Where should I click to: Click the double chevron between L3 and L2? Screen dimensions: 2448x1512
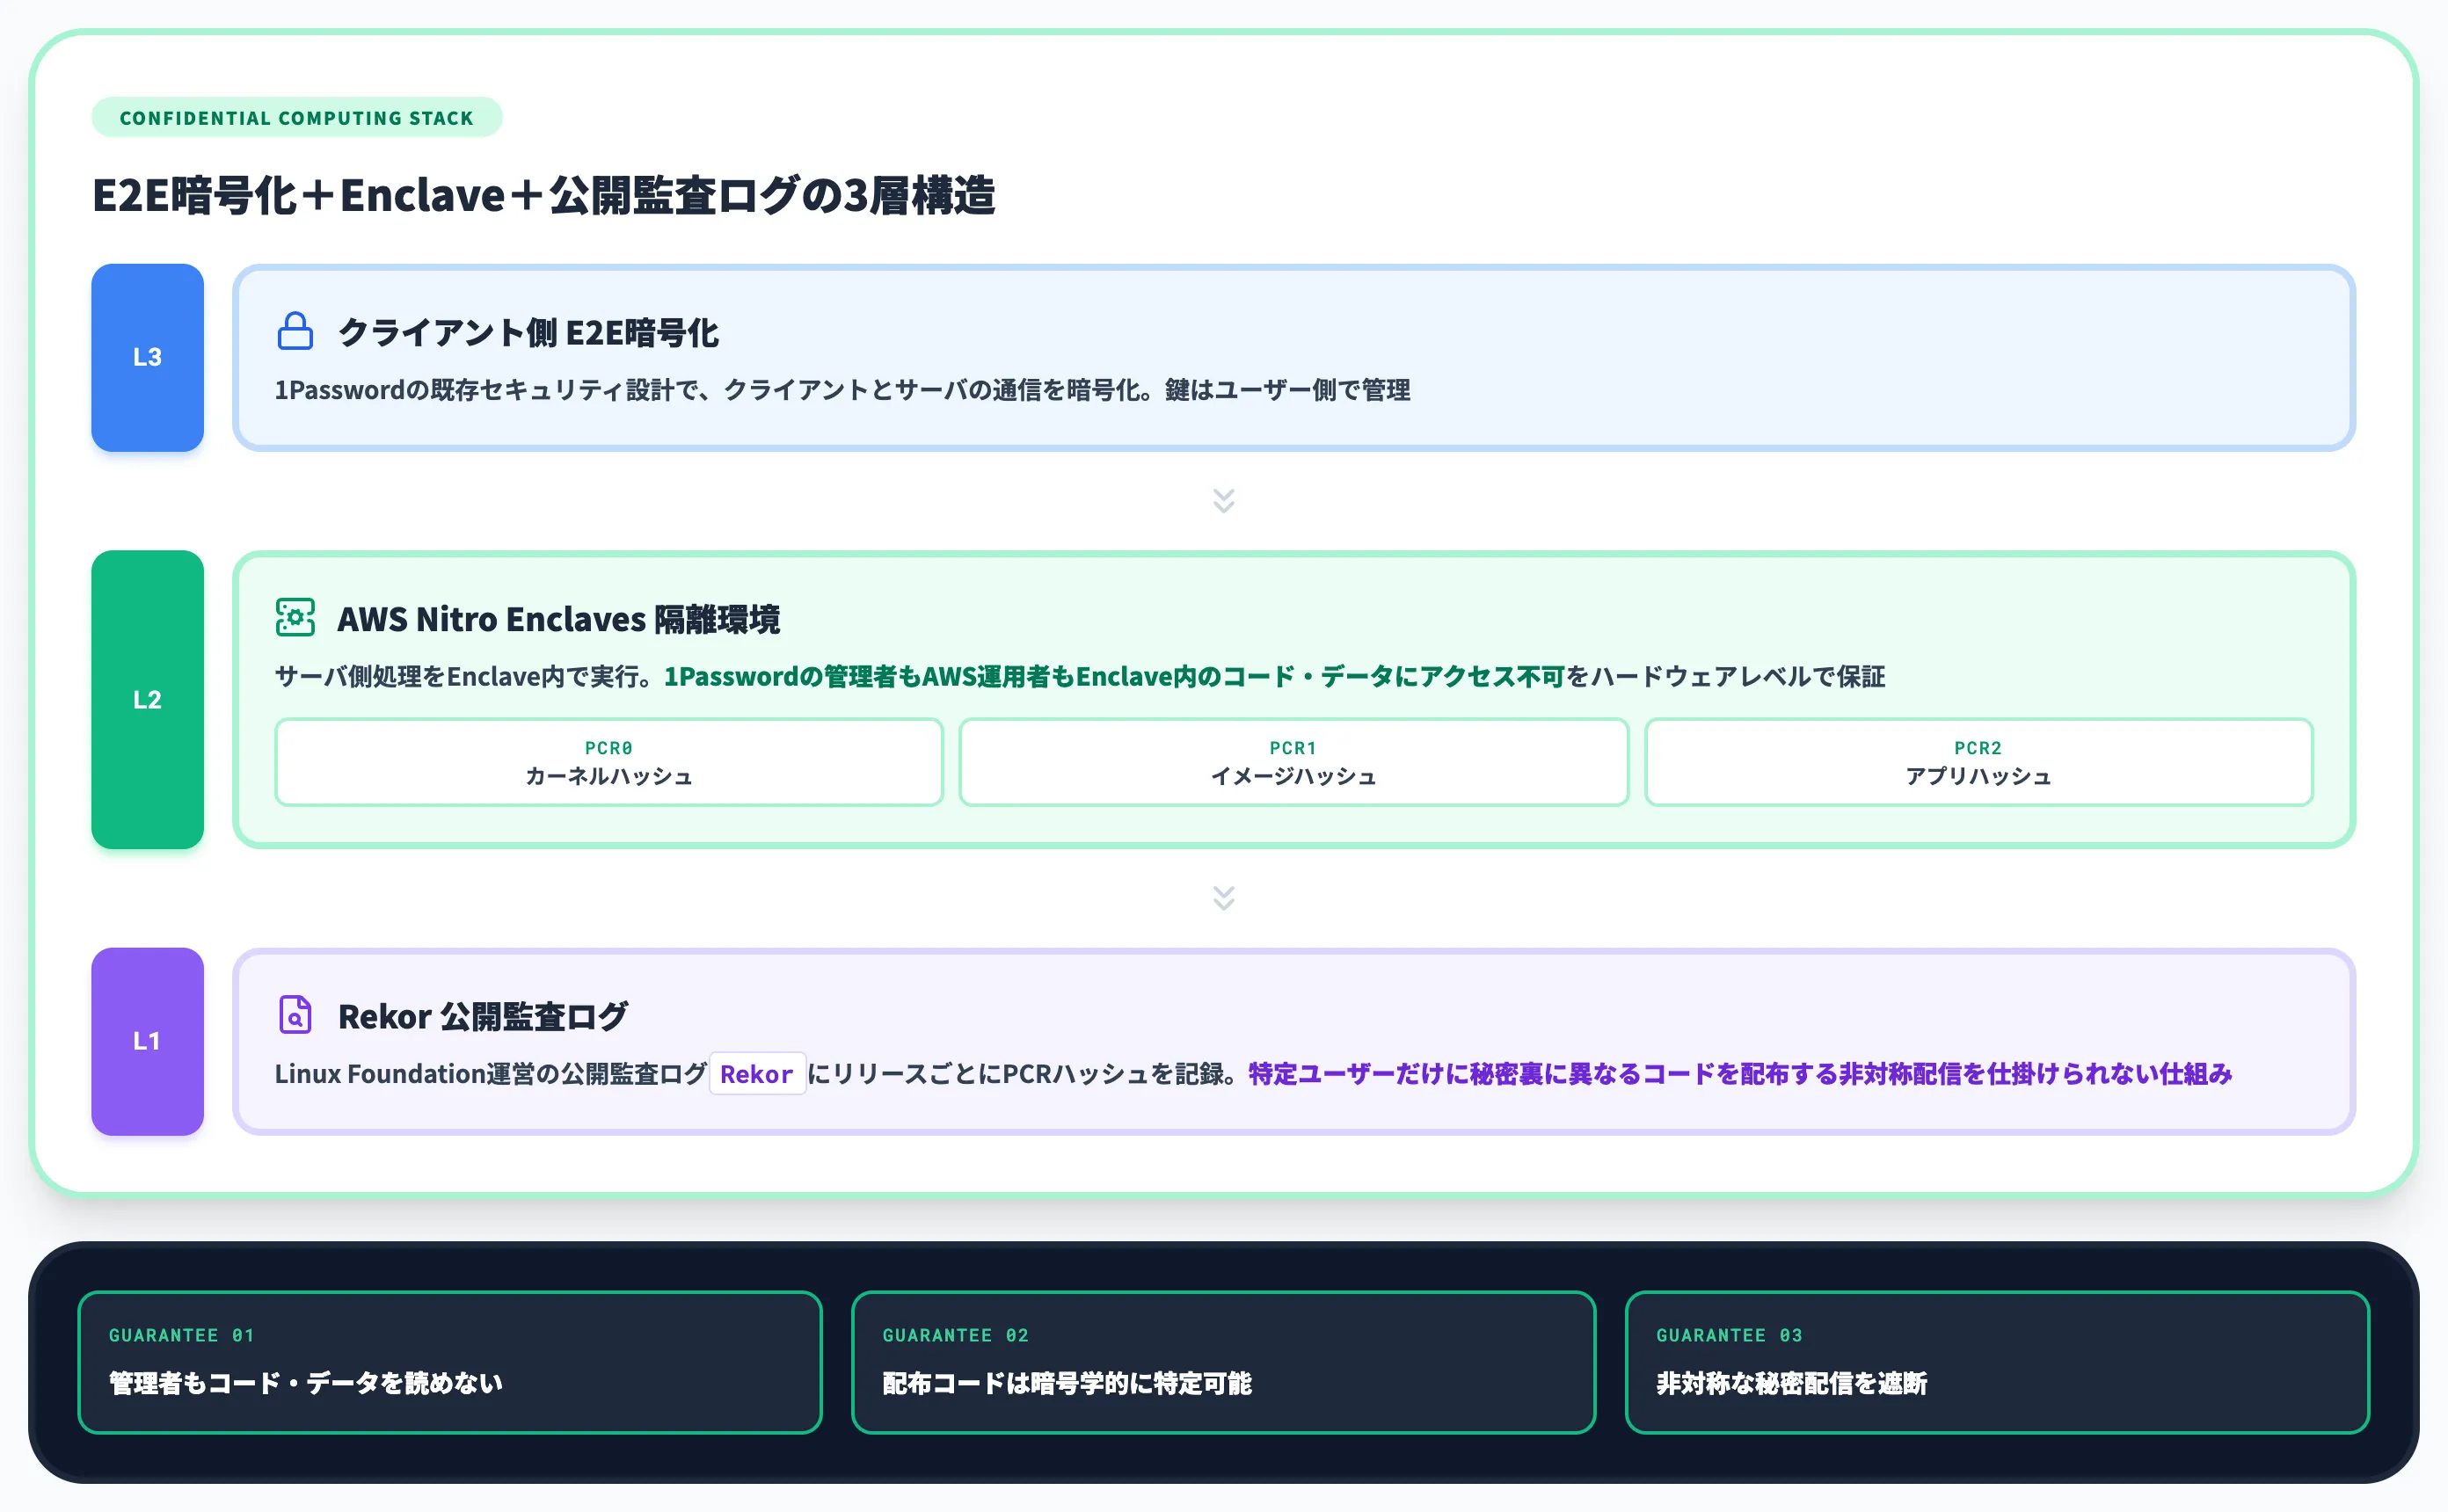(1224, 500)
